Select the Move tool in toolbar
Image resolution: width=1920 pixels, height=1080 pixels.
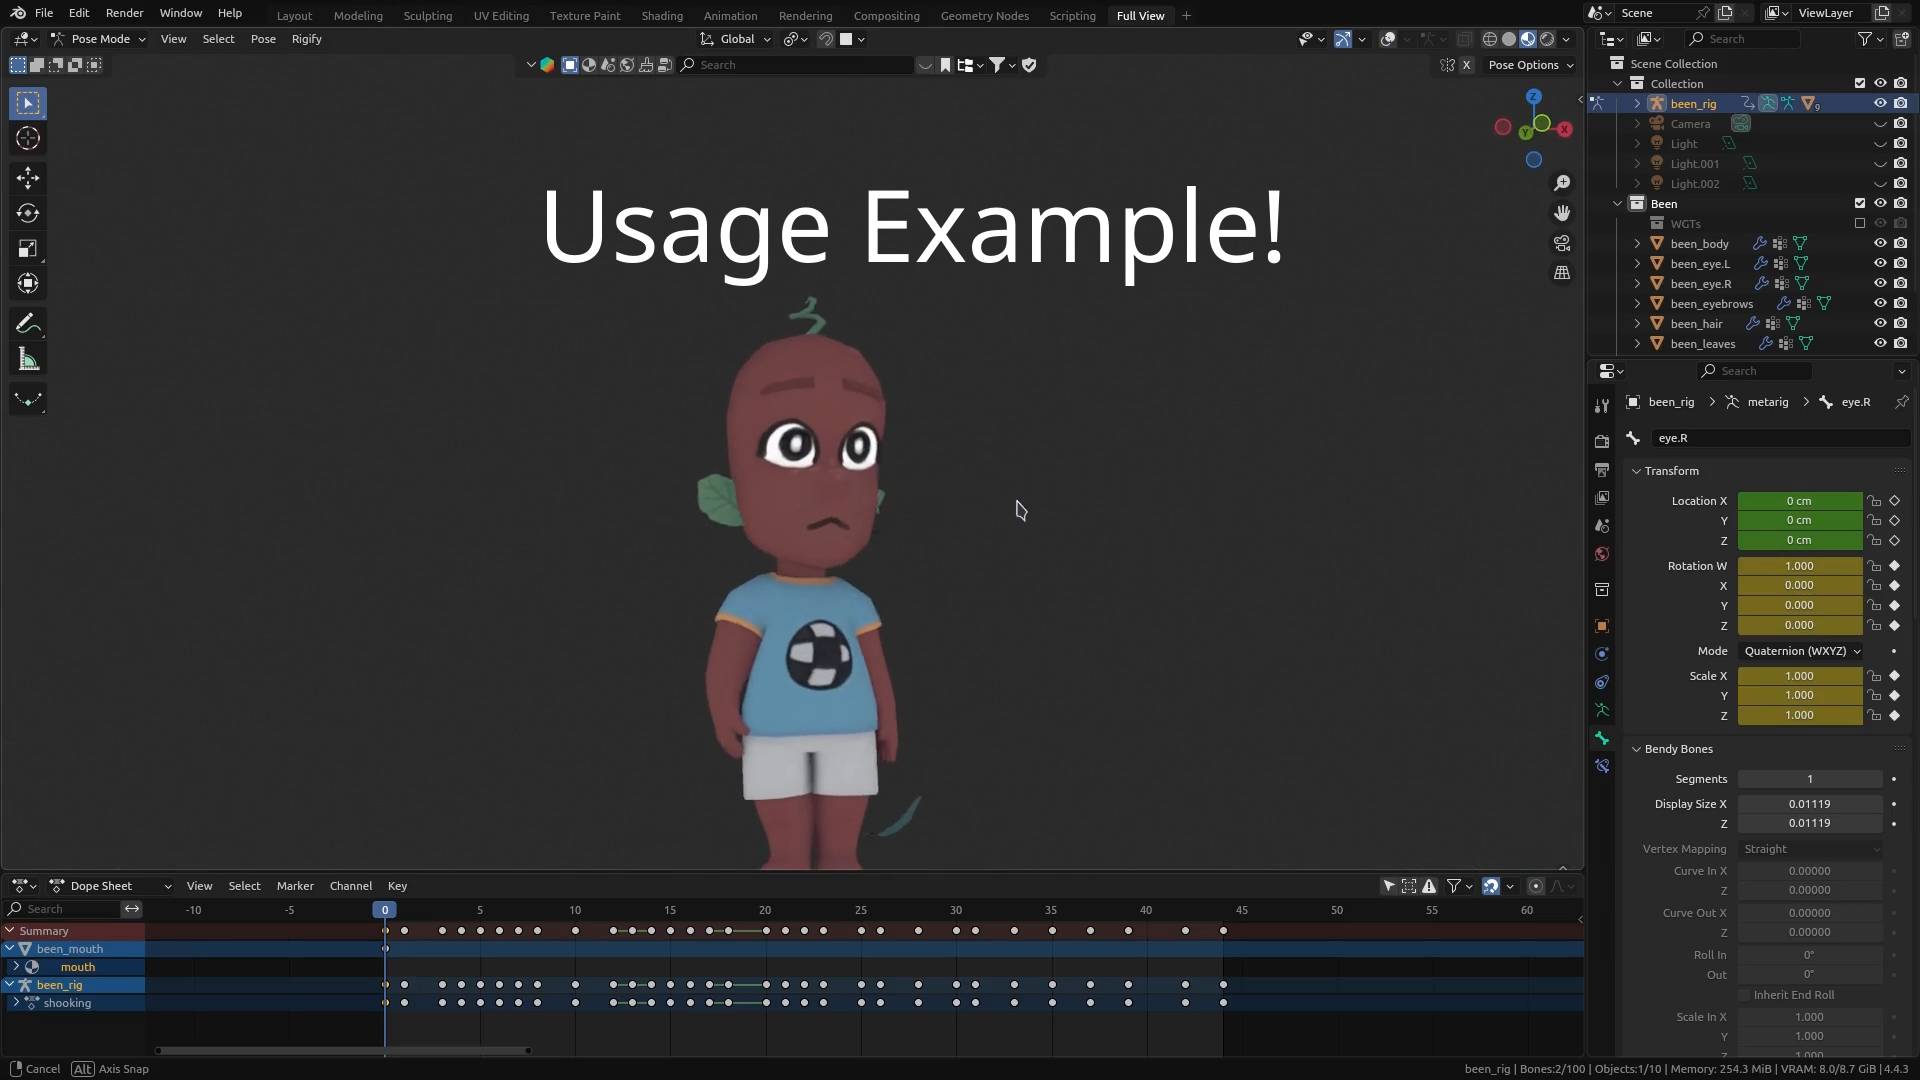[28, 178]
